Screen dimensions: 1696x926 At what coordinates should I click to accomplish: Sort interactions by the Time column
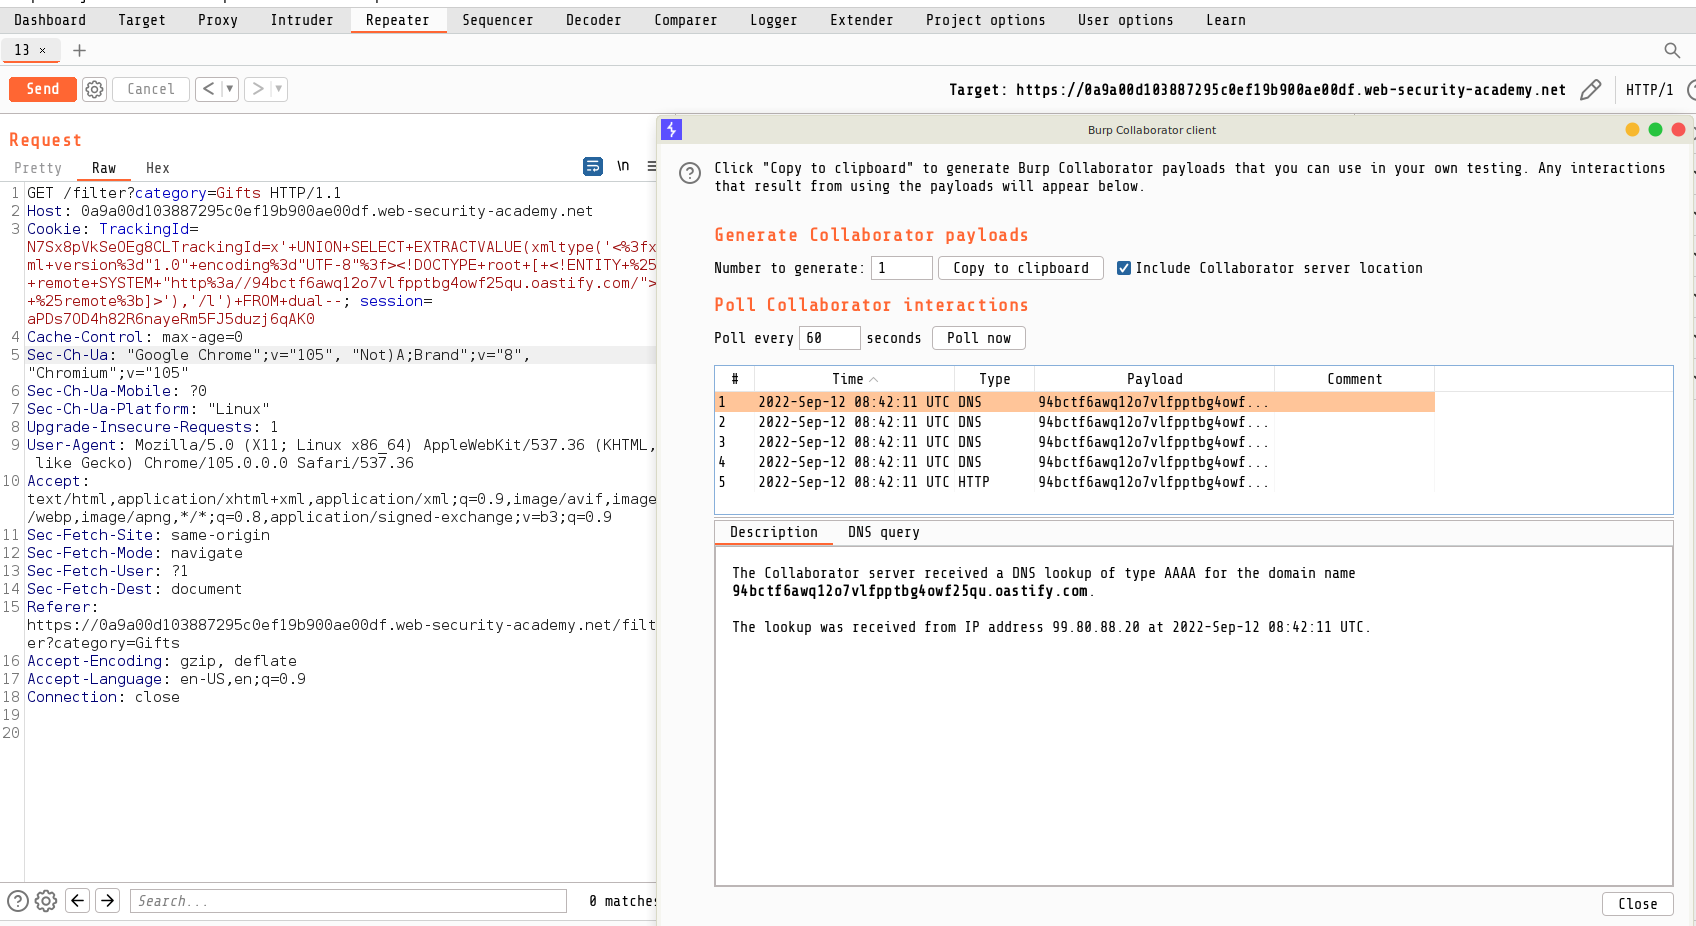pyautogui.click(x=854, y=379)
